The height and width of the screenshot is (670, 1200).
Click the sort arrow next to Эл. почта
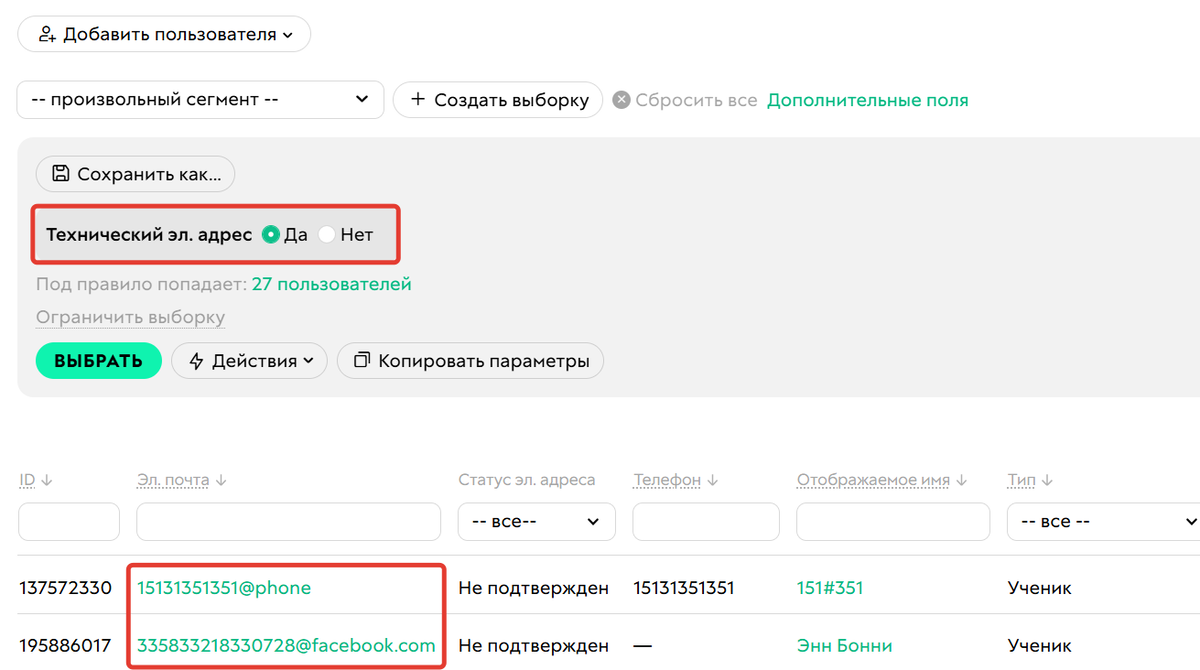point(219,480)
